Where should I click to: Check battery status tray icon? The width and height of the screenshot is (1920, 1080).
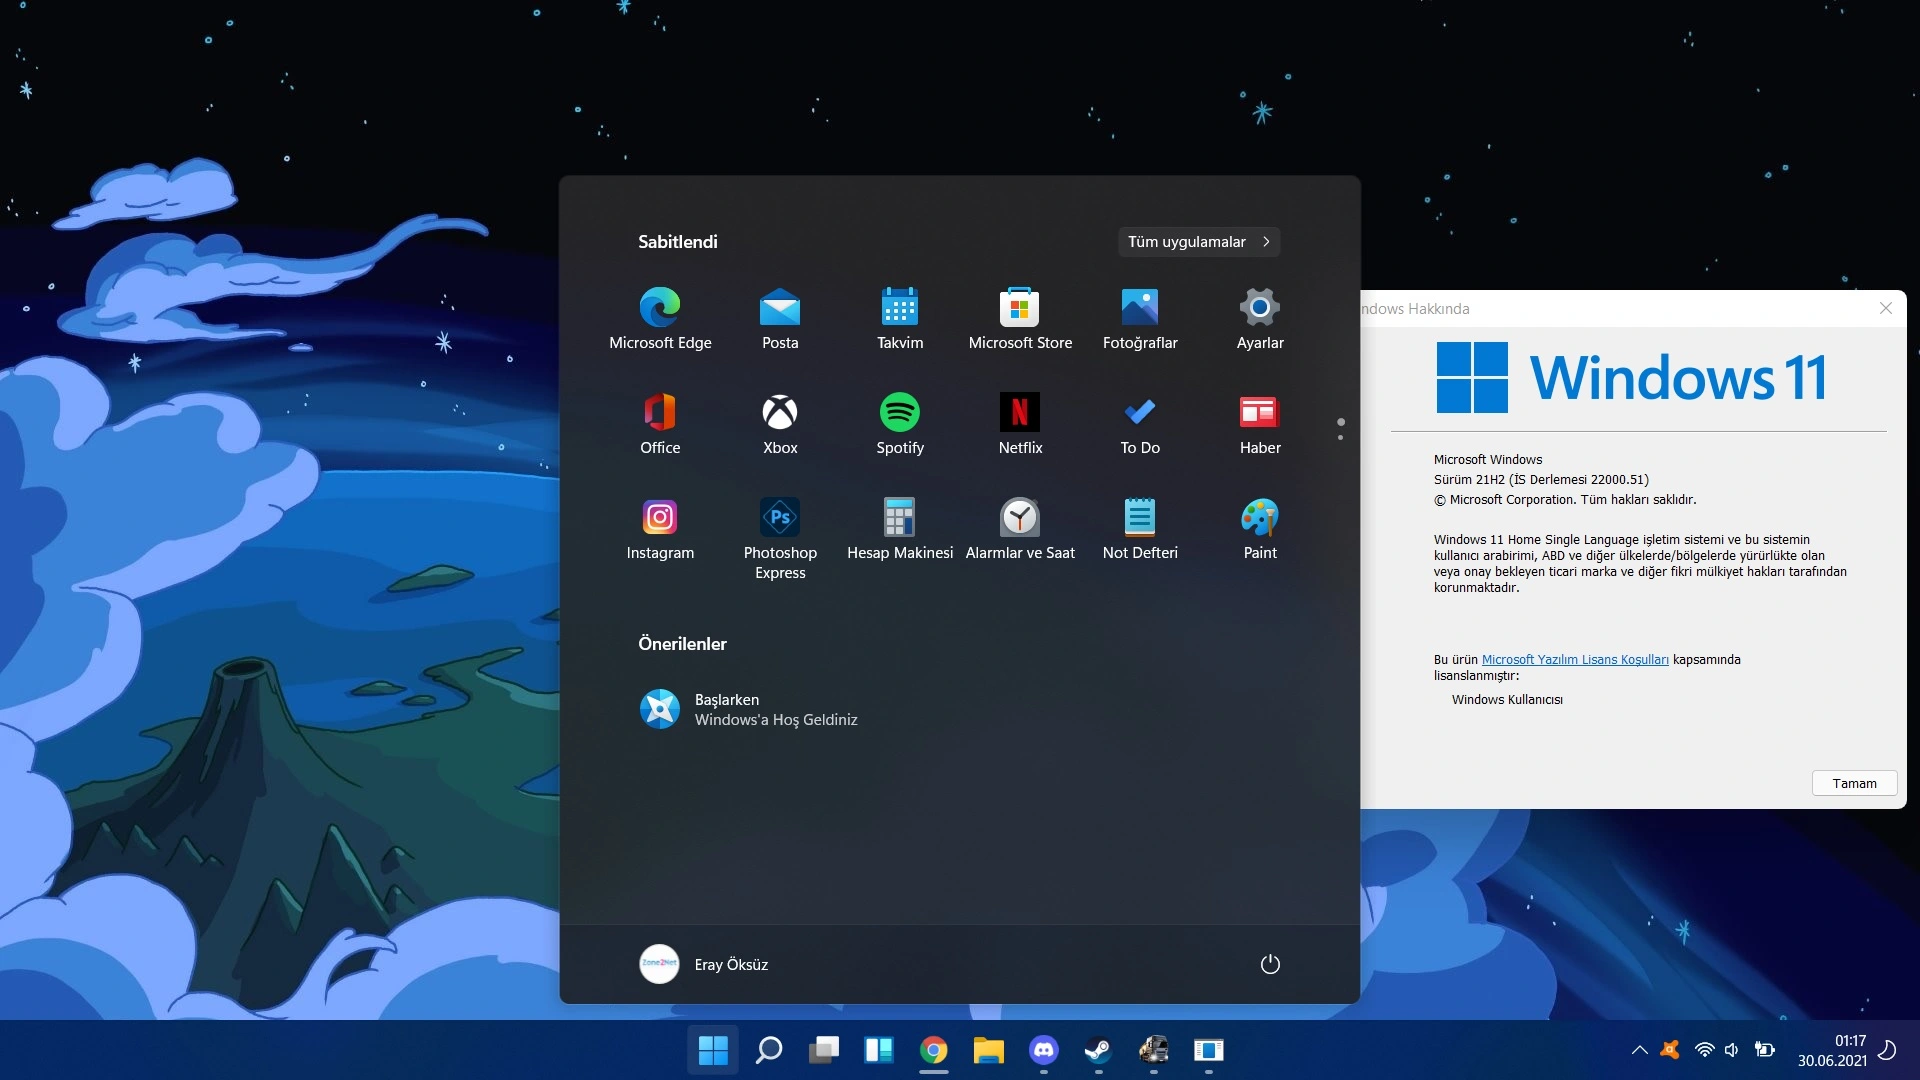(1765, 1050)
